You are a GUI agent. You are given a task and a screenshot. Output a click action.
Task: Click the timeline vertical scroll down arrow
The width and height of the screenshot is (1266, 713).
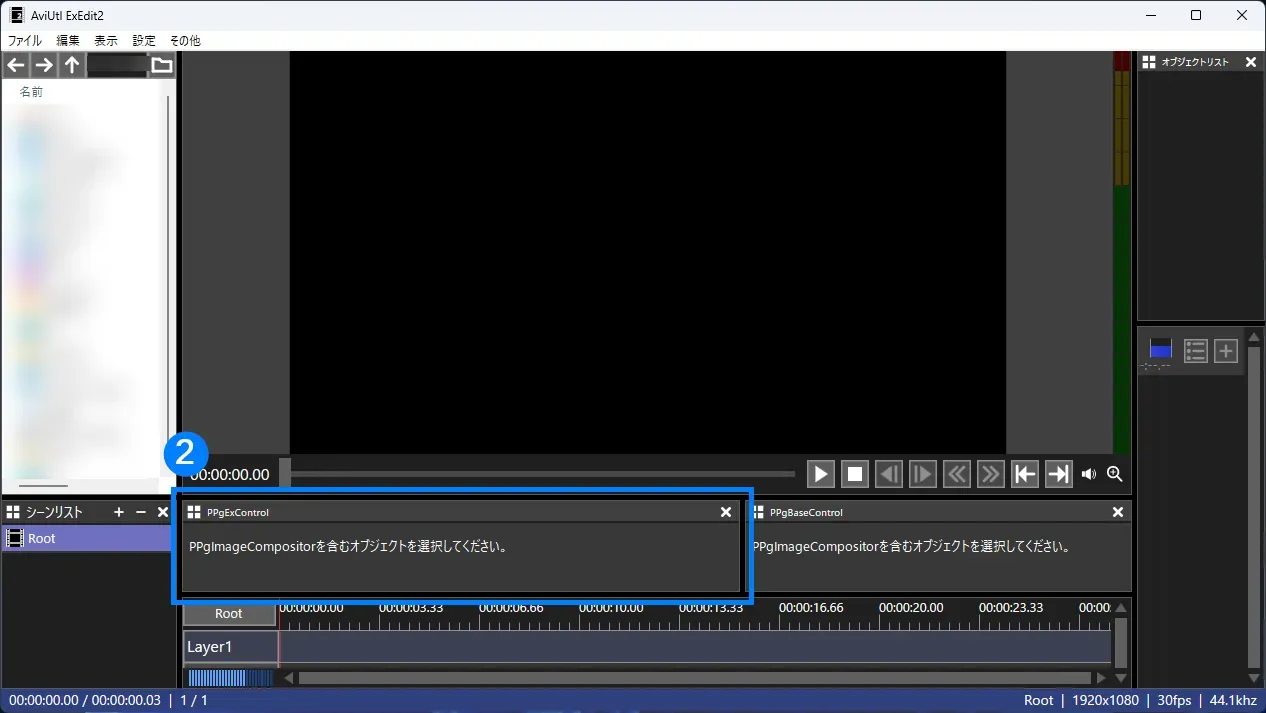pyautogui.click(x=1121, y=678)
